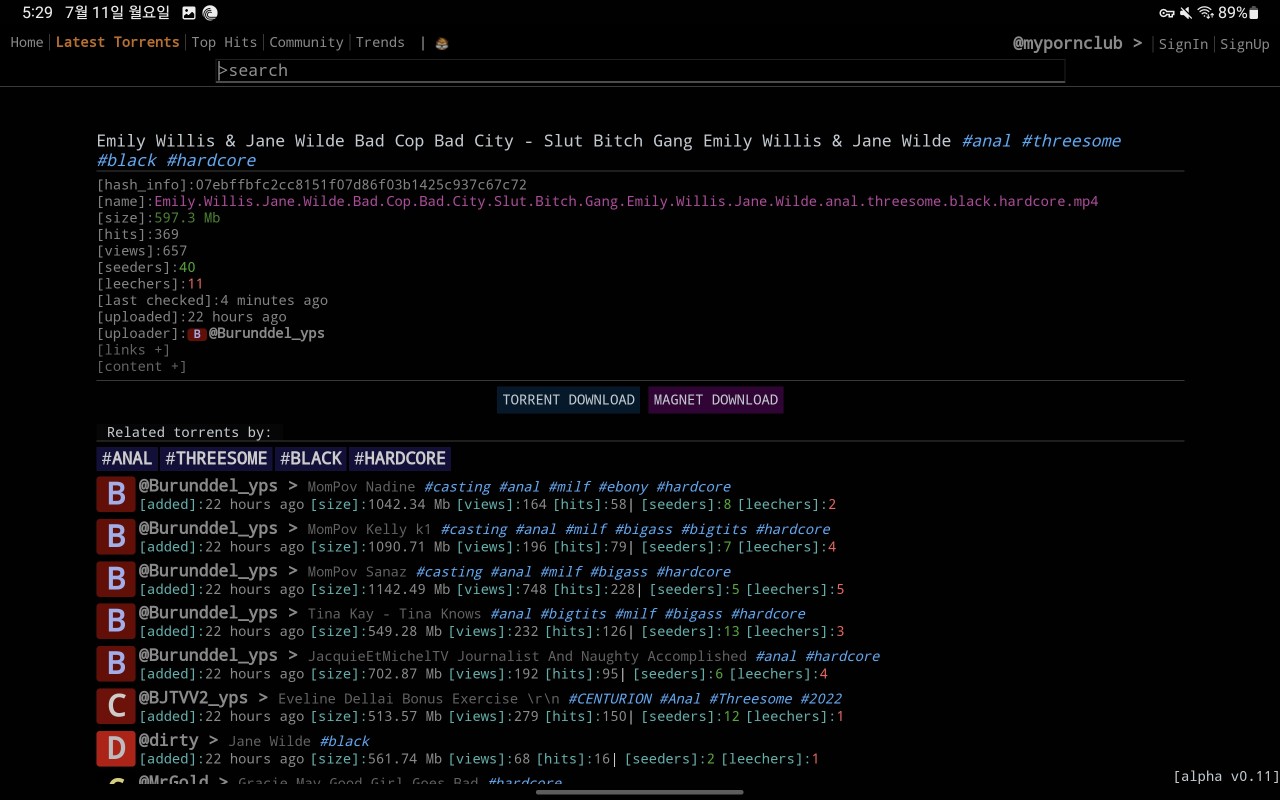This screenshot has height=800, width=1280.
Task: Open the Top Hits section
Action: (224, 42)
